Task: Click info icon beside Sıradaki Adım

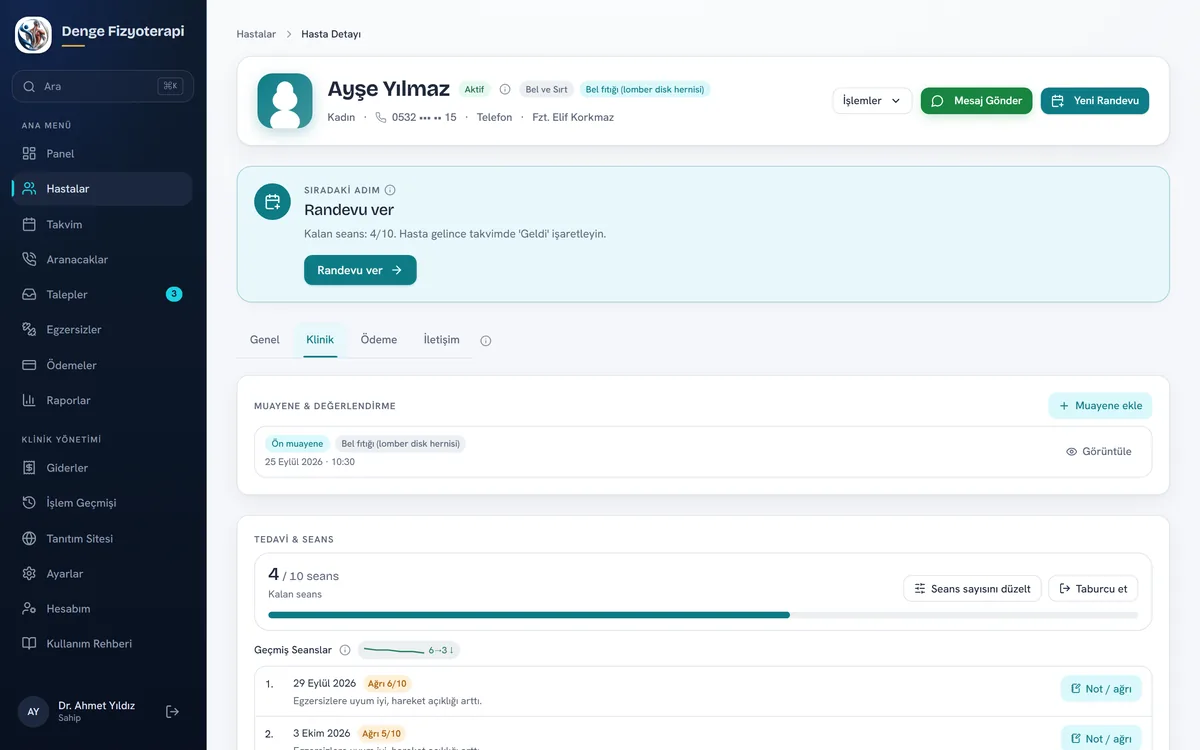Action: coord(390,190)
